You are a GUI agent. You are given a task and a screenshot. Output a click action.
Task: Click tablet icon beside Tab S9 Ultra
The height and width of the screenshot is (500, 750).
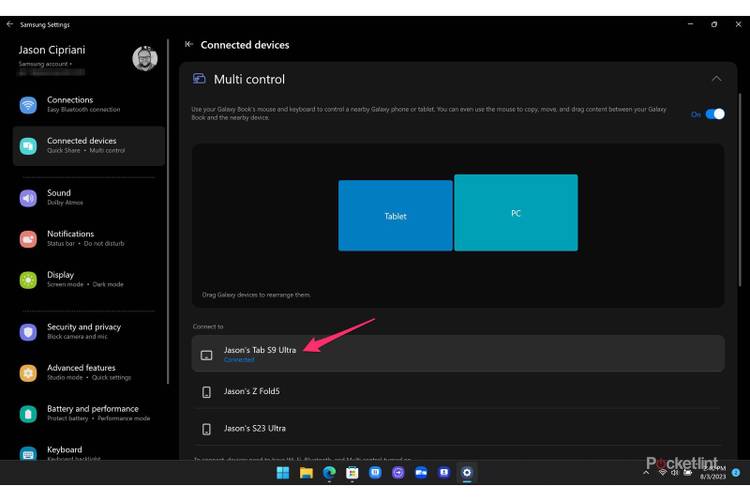pyautogui.click(x=206, y=355)
